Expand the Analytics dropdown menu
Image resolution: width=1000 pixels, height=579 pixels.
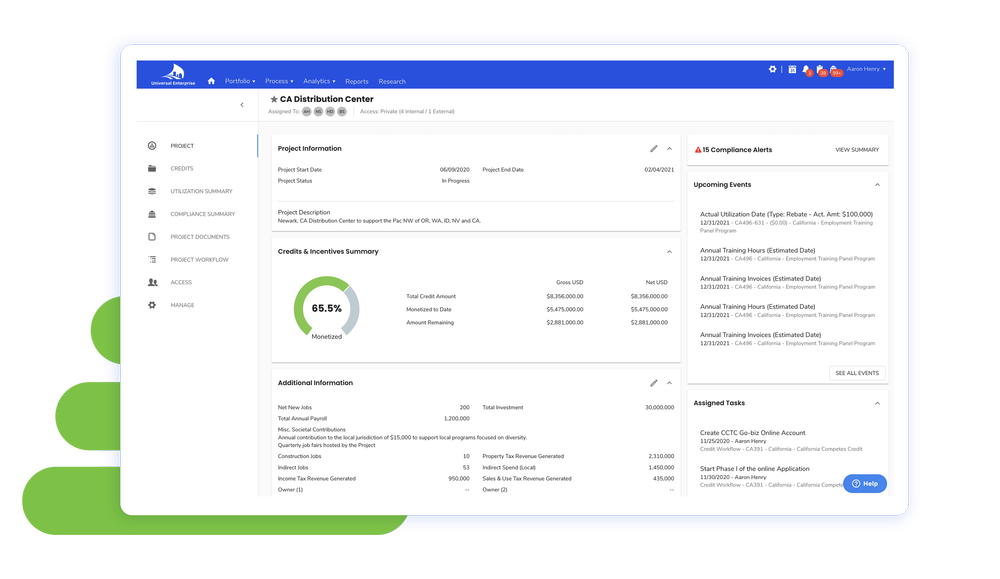(319, 81)
